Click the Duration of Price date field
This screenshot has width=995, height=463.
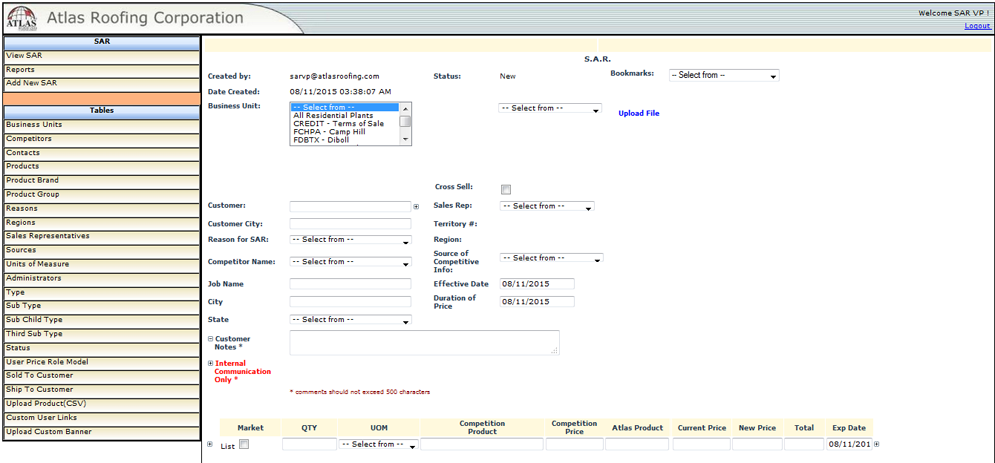tap(537, 301)
